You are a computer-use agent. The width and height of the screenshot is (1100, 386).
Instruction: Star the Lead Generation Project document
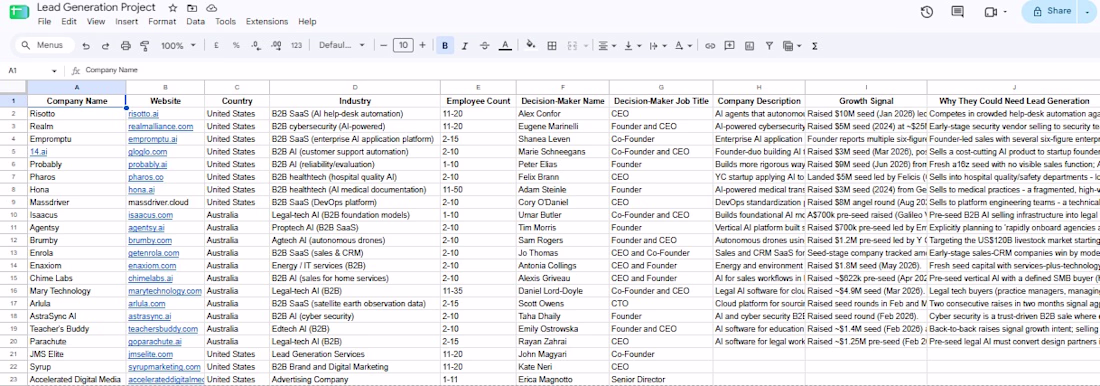pos(173,8)
